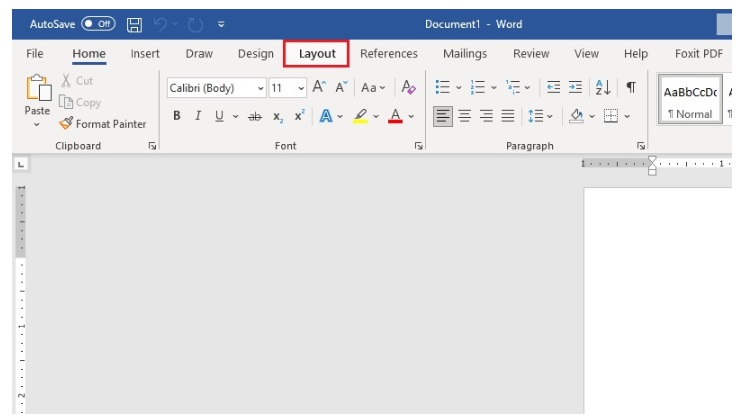Image resolution: width=756 pixels, height=420 pixels.
Task: Click the red Font Color button
Action: pos(394,116)
